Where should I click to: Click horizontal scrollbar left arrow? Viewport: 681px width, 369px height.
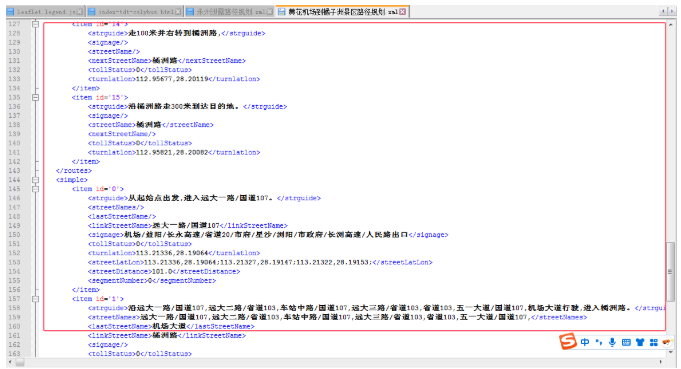pos(10,362)
